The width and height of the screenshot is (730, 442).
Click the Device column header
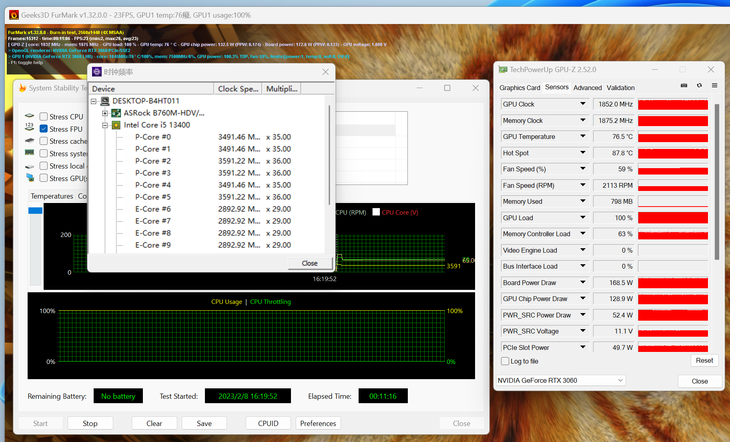pyautogui.click(x=151, y=88)
